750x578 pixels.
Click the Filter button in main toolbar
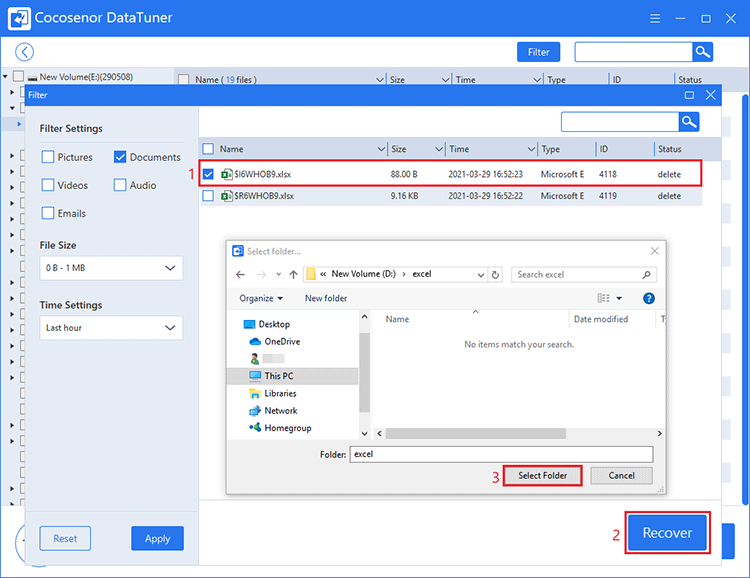(538, 52)
